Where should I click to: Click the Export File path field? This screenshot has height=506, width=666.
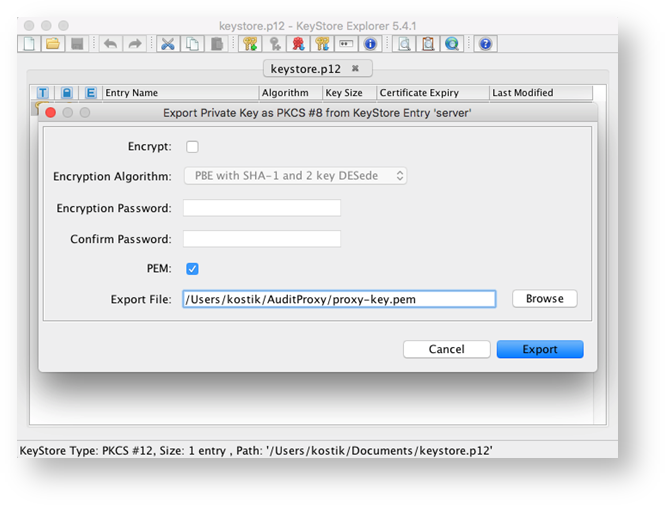pyautogui.click(x=338, y=299)
